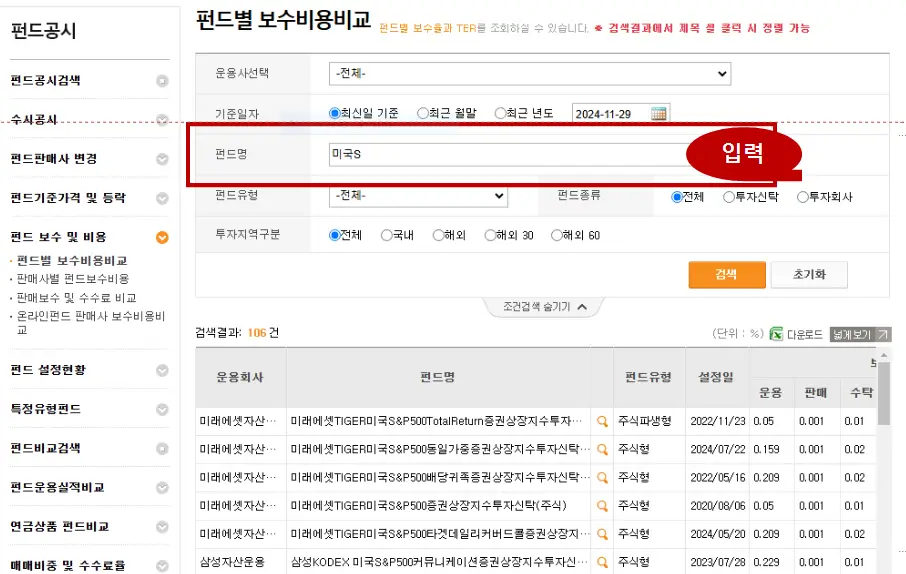This screenshot has width=906, height=574.
Task: Click the 초기화 reset button
Action: pos(809,275)
